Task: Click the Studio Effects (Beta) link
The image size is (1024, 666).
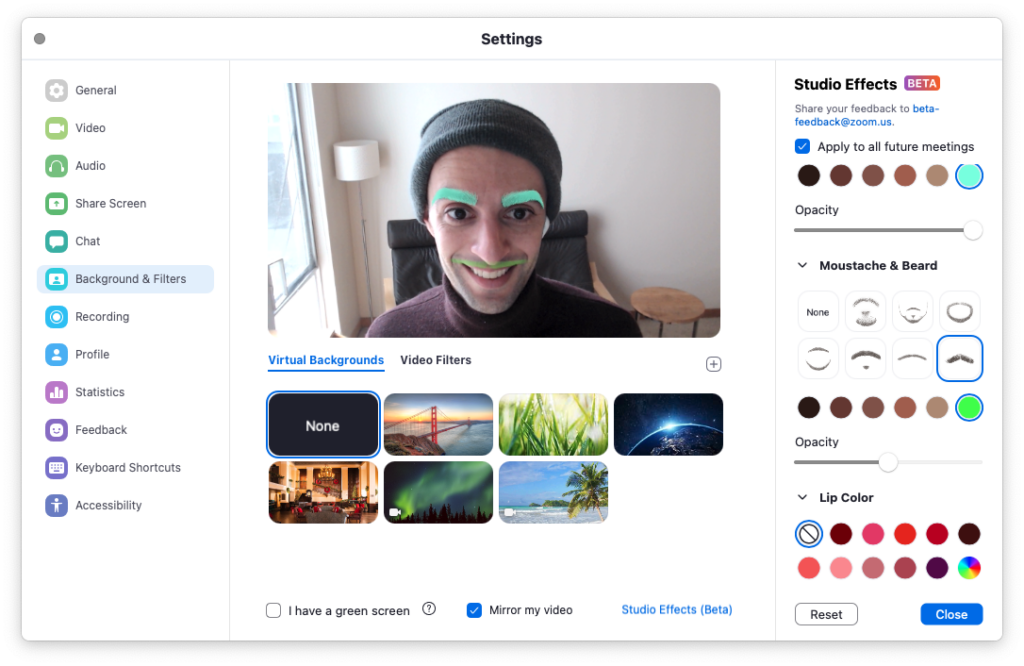Action: pyautogui.click(x=676, y=609)
